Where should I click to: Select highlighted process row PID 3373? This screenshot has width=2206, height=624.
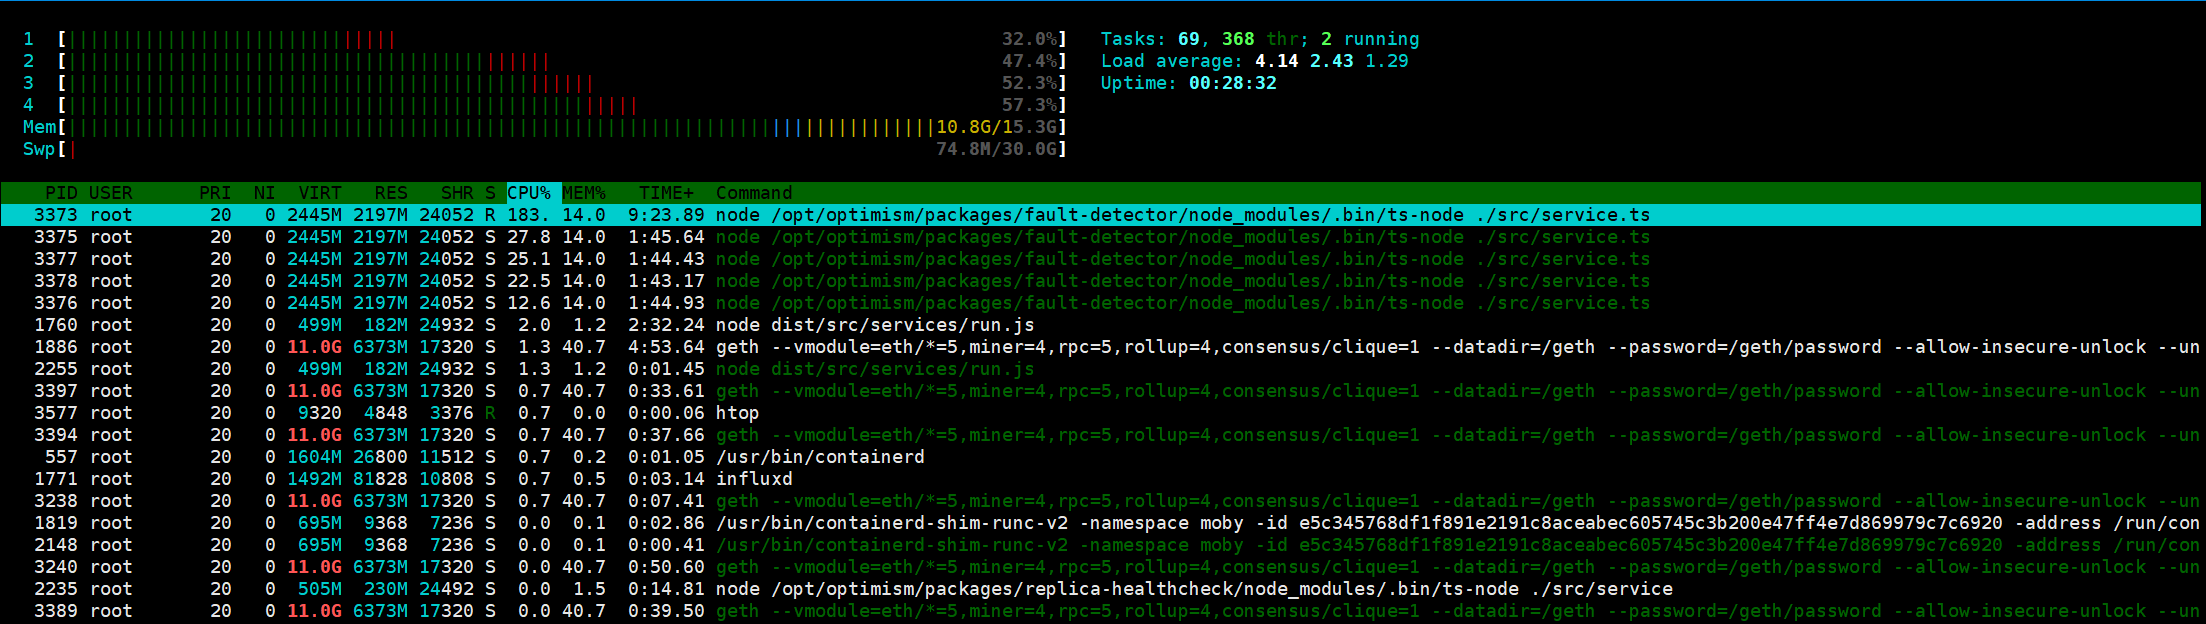coord(1101,215)
